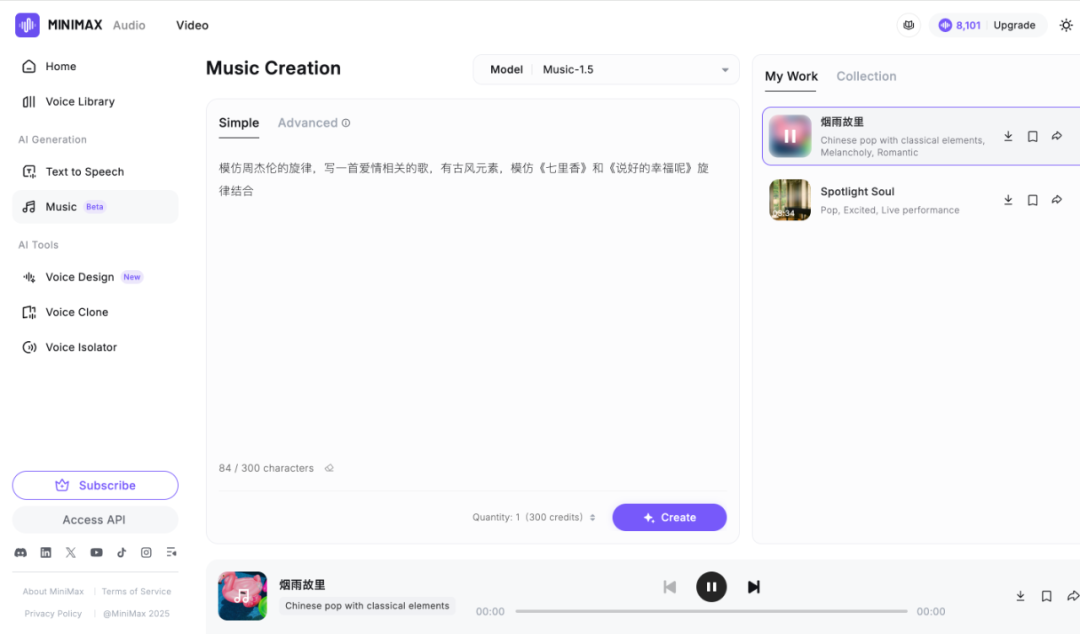
Task: Open the YouTube social link icon
Action: click(x=96, y=553)
